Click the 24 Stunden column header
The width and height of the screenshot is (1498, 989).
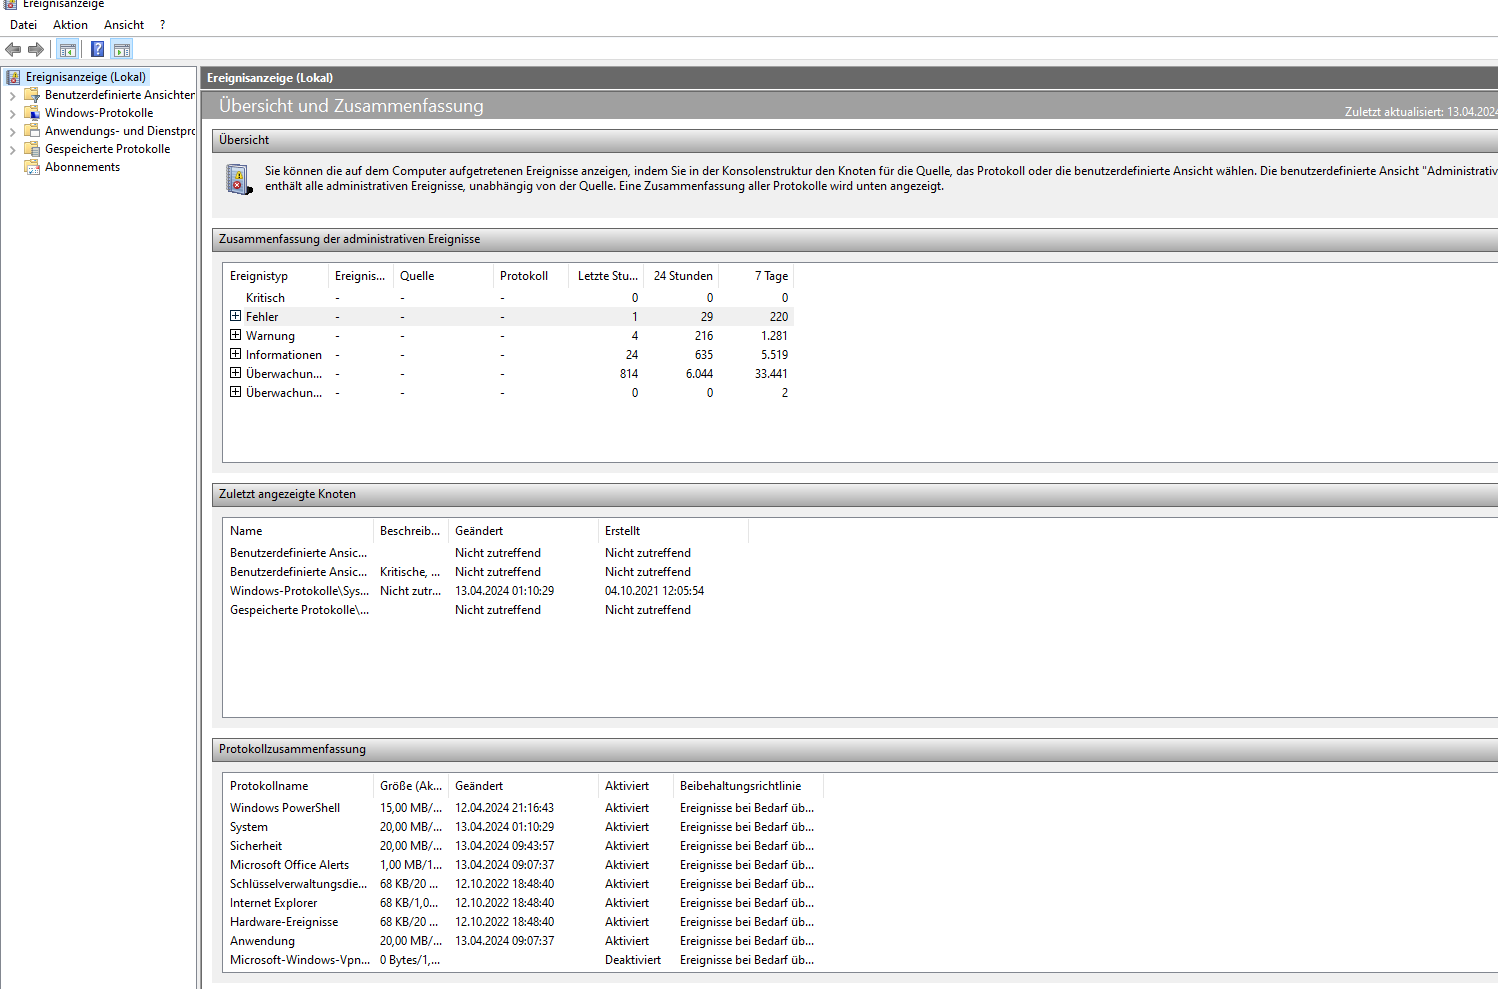pyautogui.click(x=683, y=276)
